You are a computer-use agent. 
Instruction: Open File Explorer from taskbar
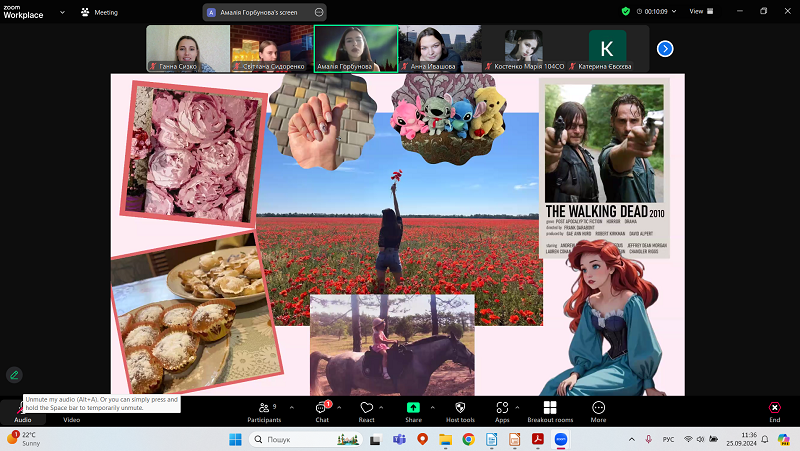(x=445, y=439)
